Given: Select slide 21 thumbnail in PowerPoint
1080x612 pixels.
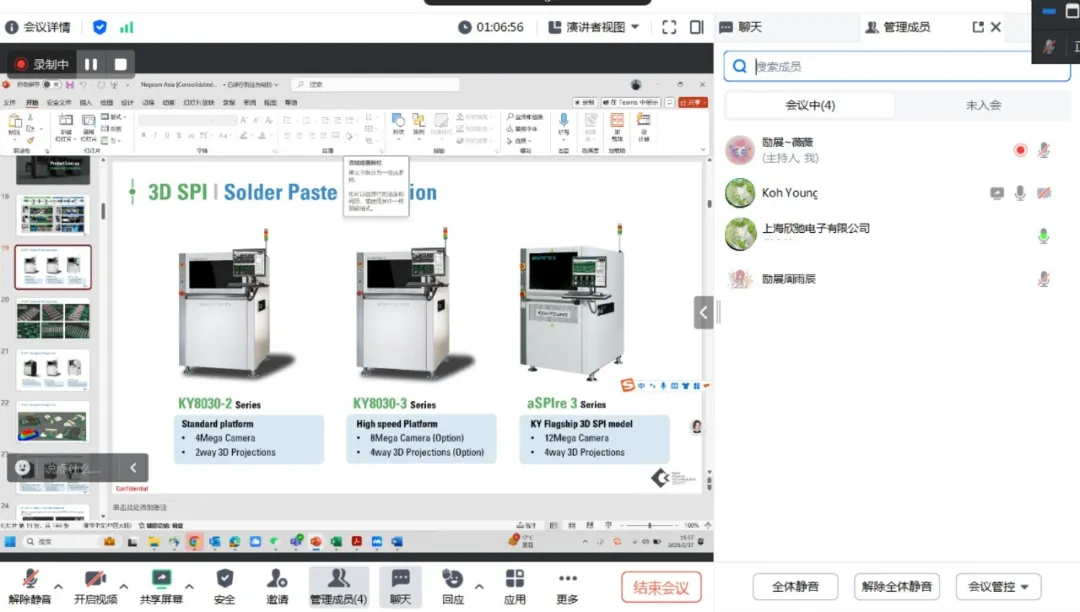Looking at the screenshot, I should 53,370.
